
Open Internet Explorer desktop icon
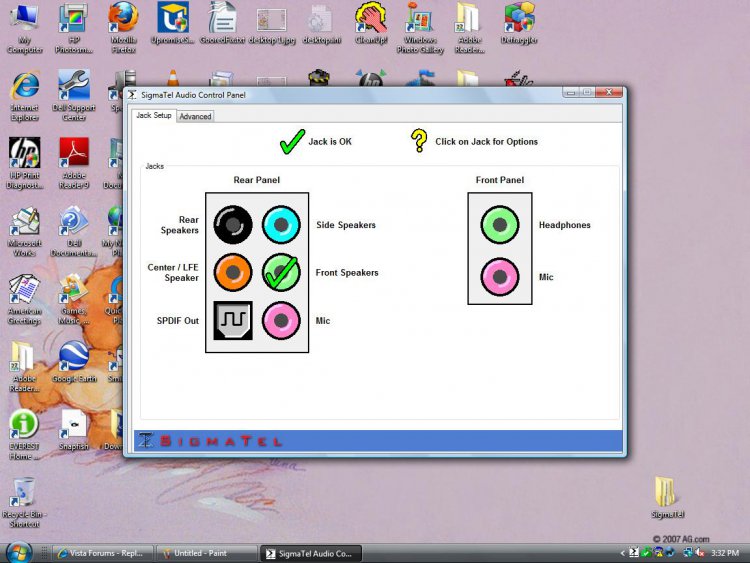(24, 96)
